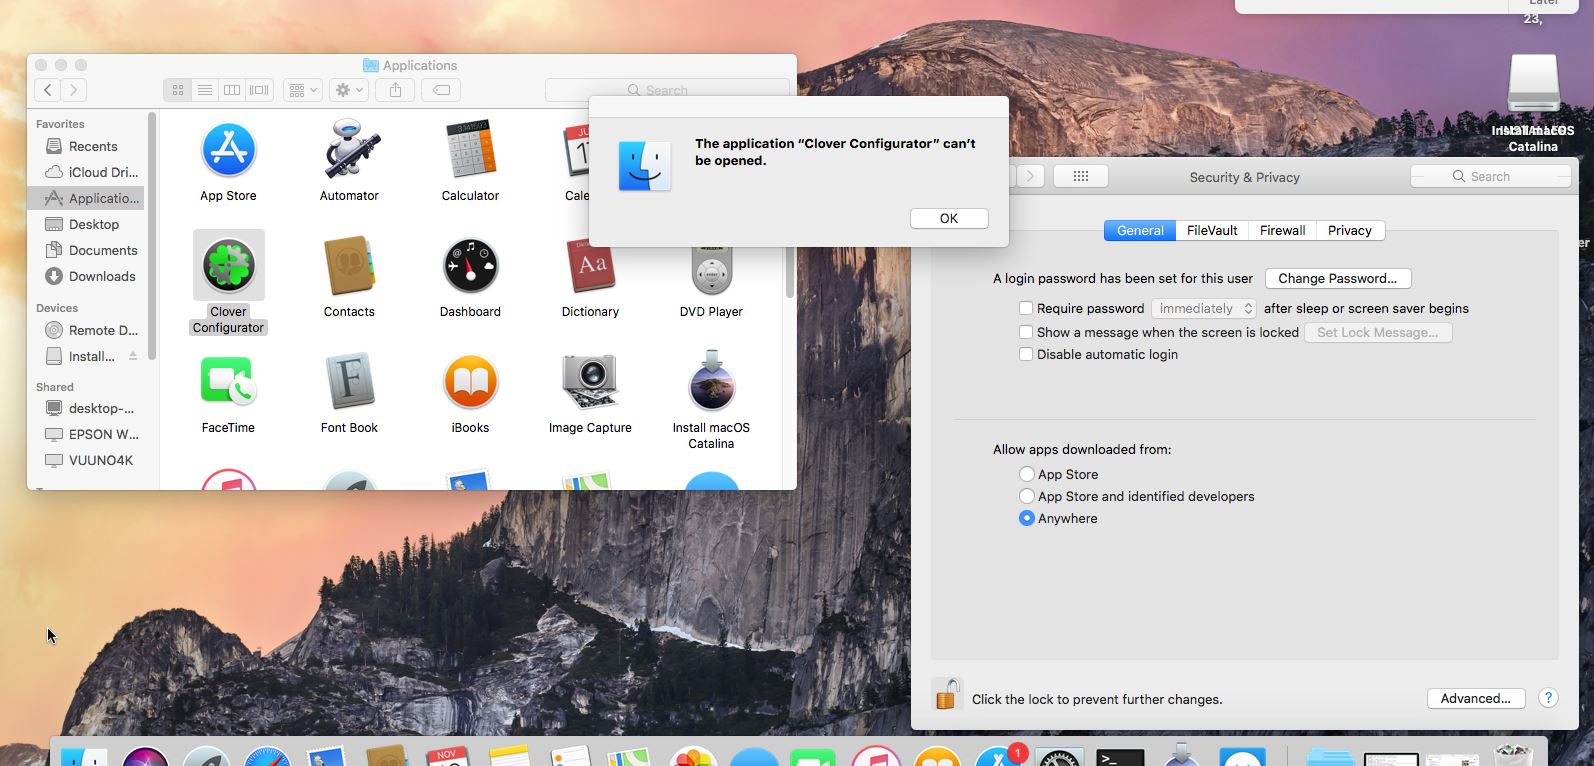Switch Finder to column view
The width and height of the screenshot is (1594, 766).
click(x=231, y=90)
